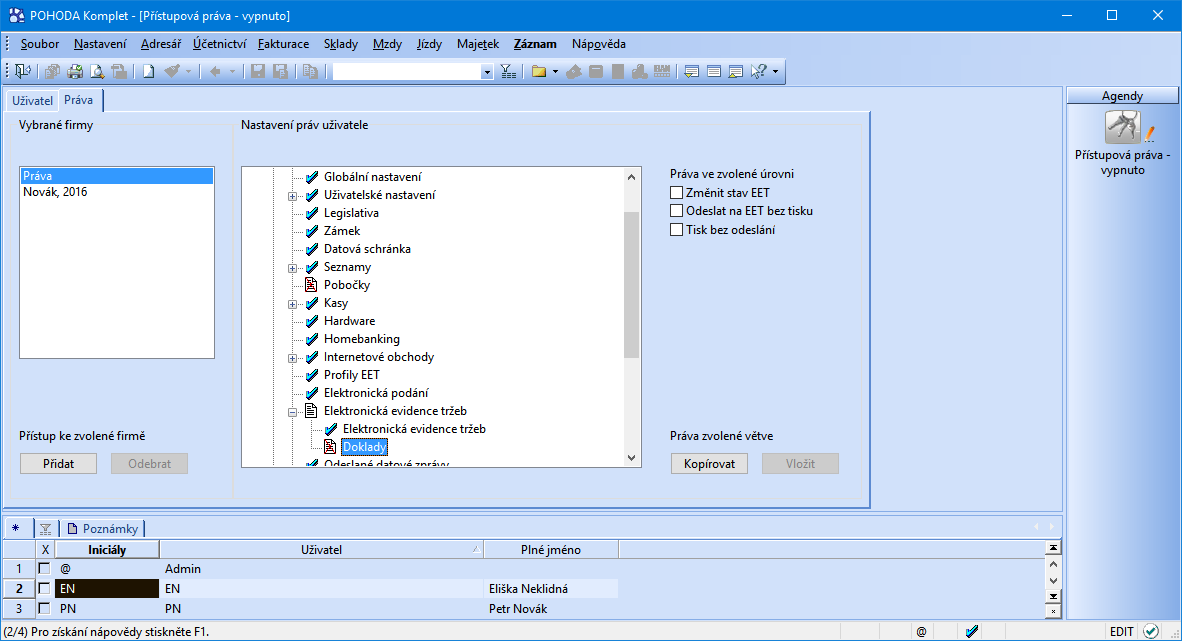
Task: Open the folder icon dropdown arrow
Action: pyautogui.click(x=556, y=72)
